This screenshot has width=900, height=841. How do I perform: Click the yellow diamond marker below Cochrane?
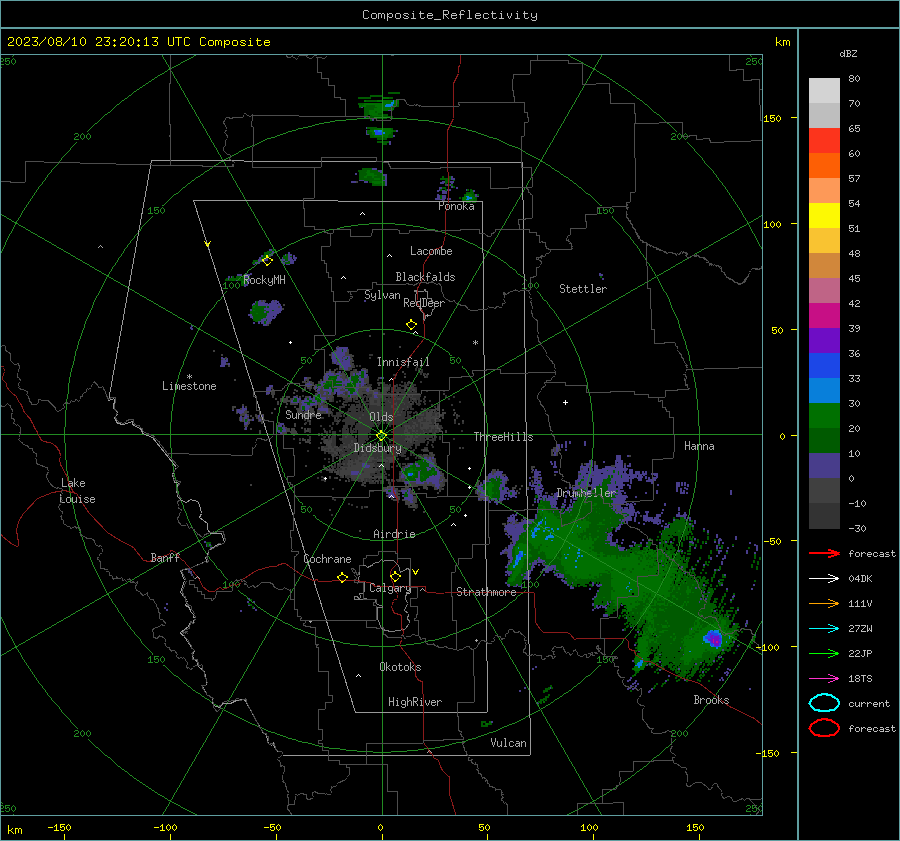[x=342, y=577]
